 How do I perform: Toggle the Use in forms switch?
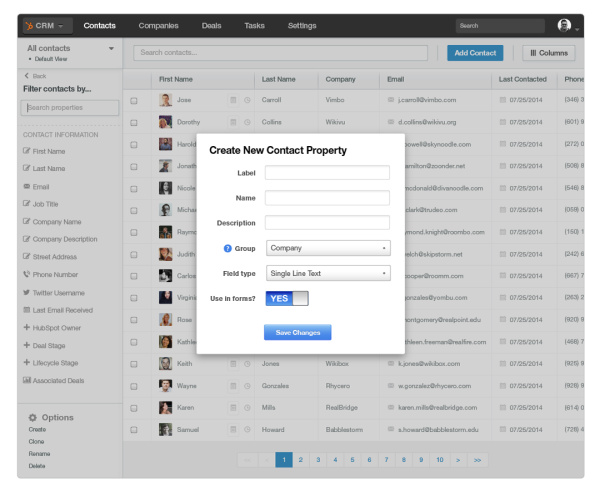click(x=287, y=298)
